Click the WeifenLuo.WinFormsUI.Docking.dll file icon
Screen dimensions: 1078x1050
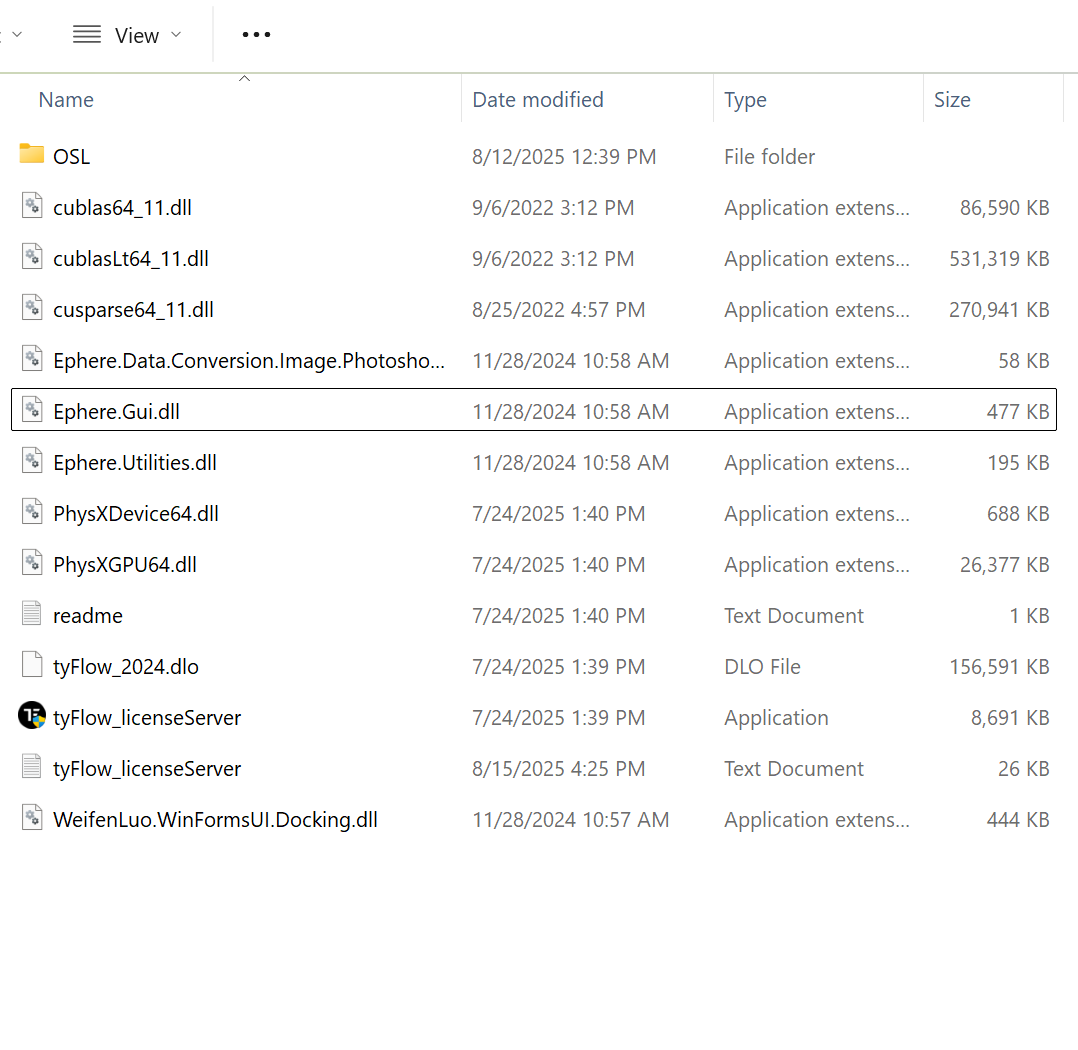click(x=32, y=819)
